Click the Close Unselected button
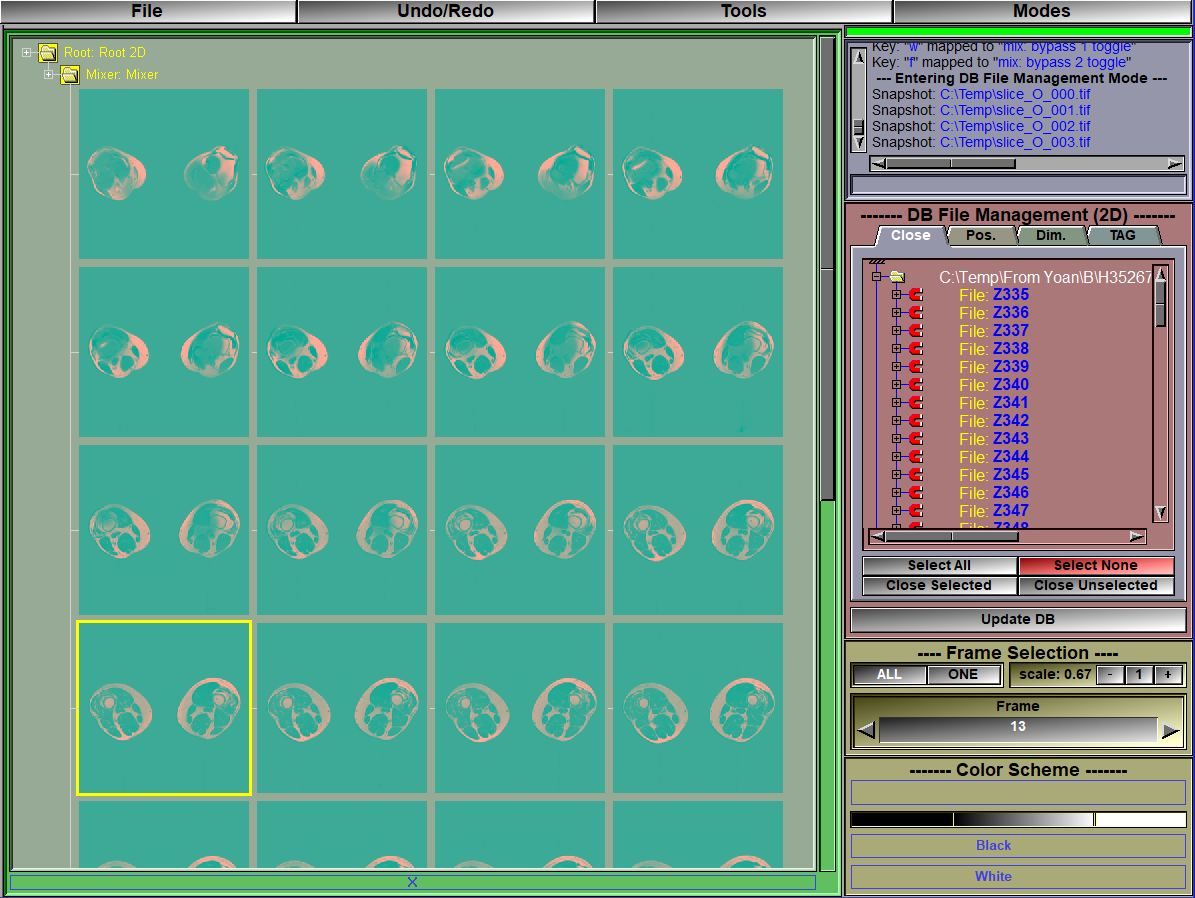 point(1096,585)
